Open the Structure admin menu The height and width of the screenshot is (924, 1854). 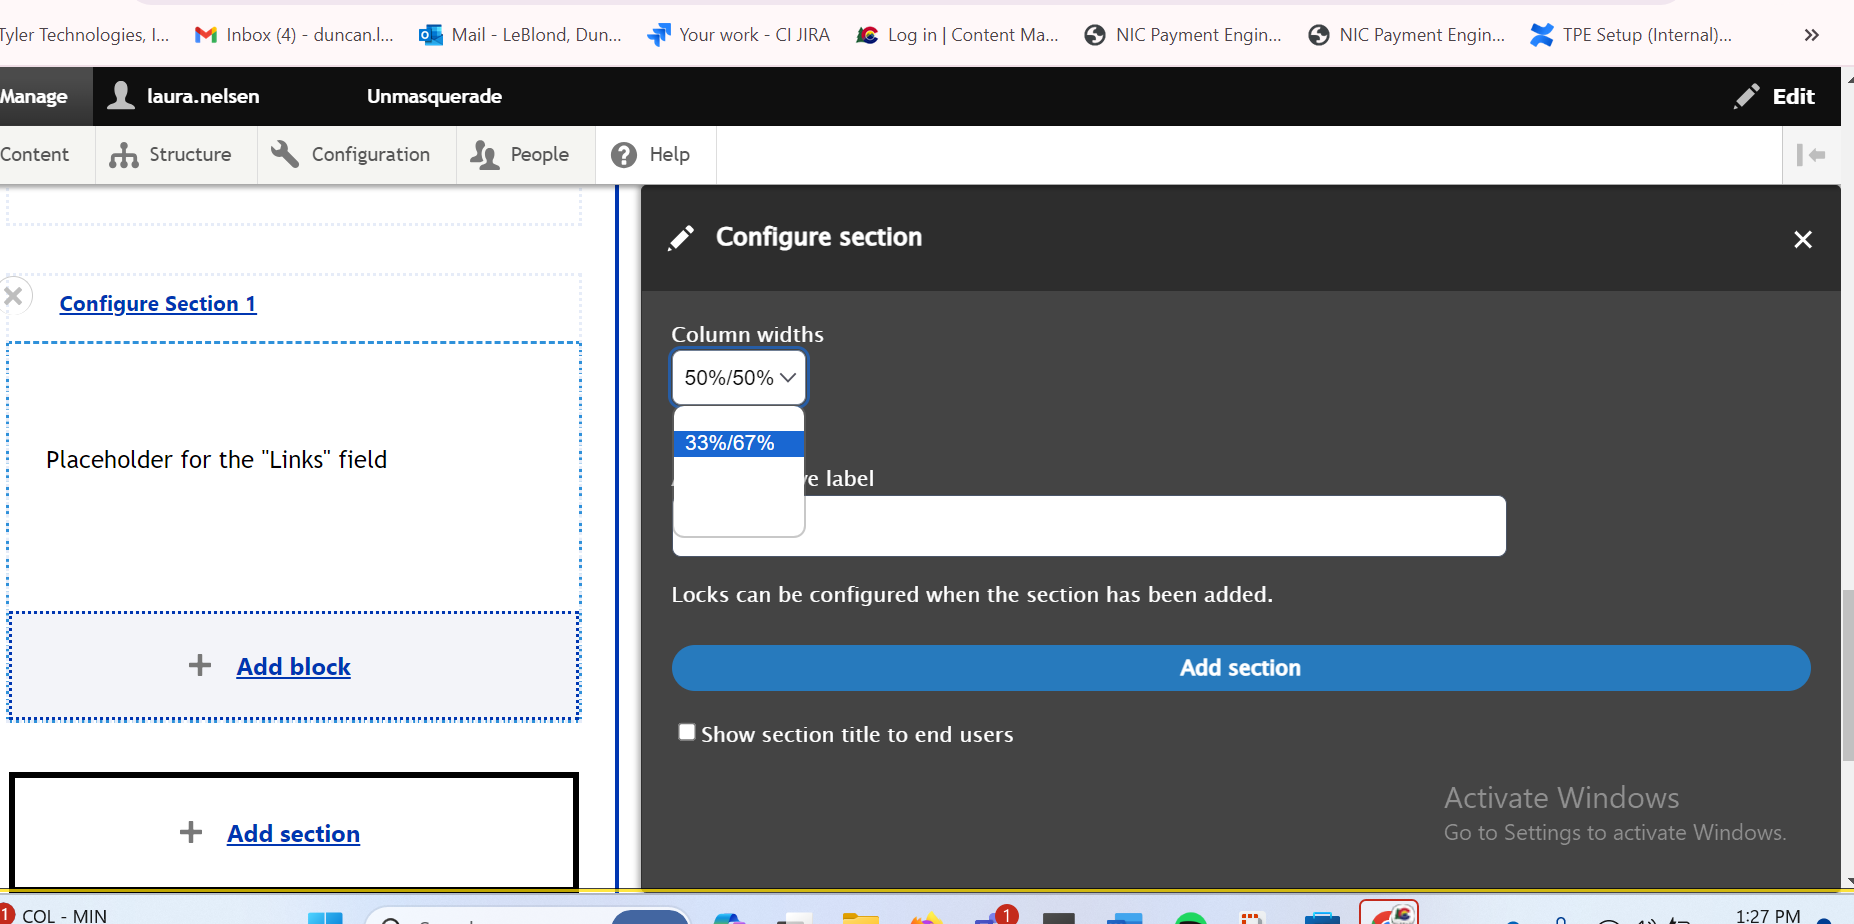171,155
